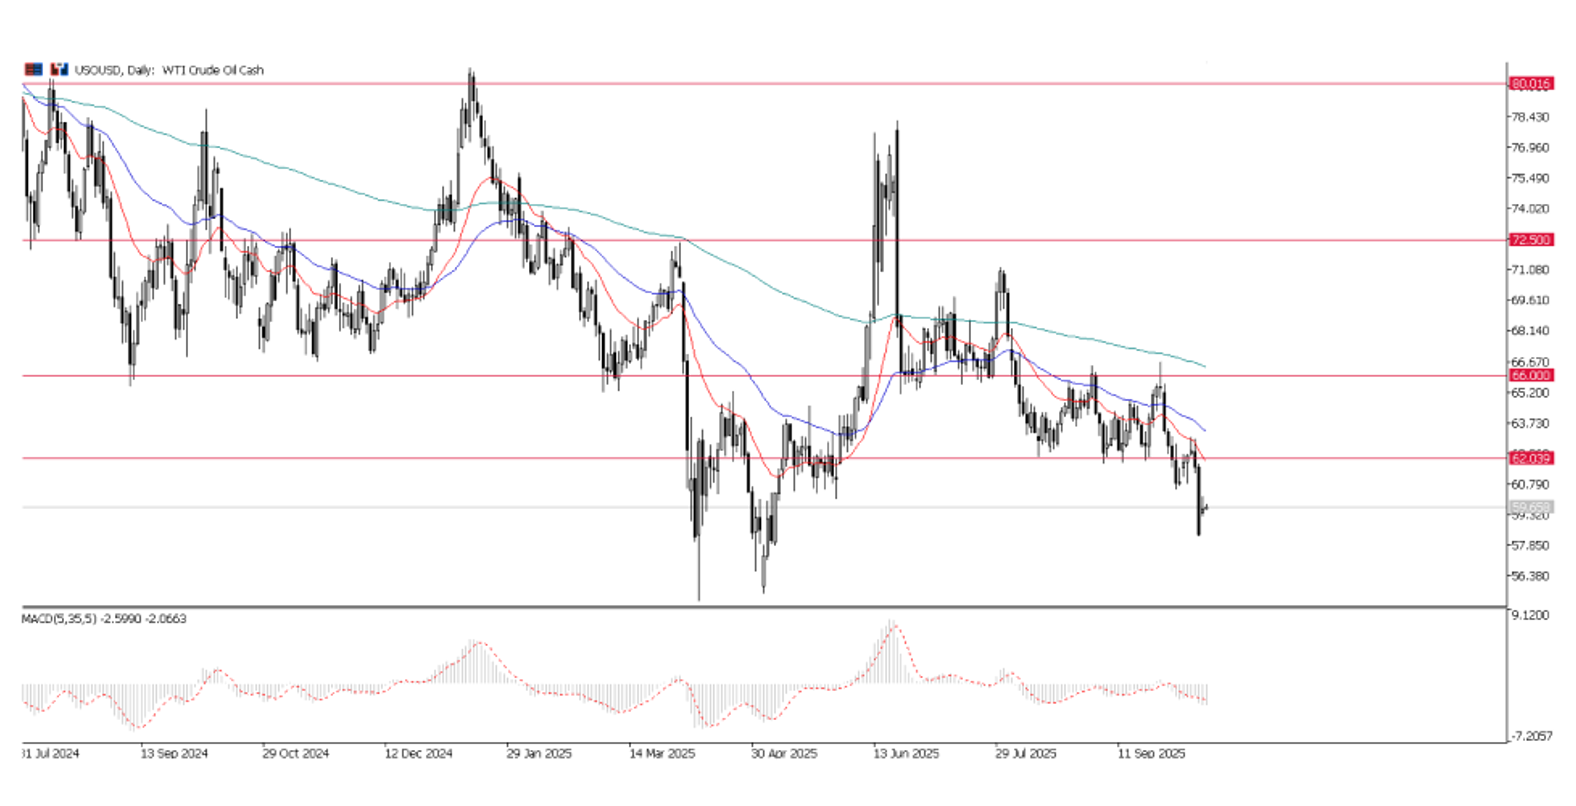Click the 56.380 price scale value
Screen dimensions: 1576x806
(1530, 576)
